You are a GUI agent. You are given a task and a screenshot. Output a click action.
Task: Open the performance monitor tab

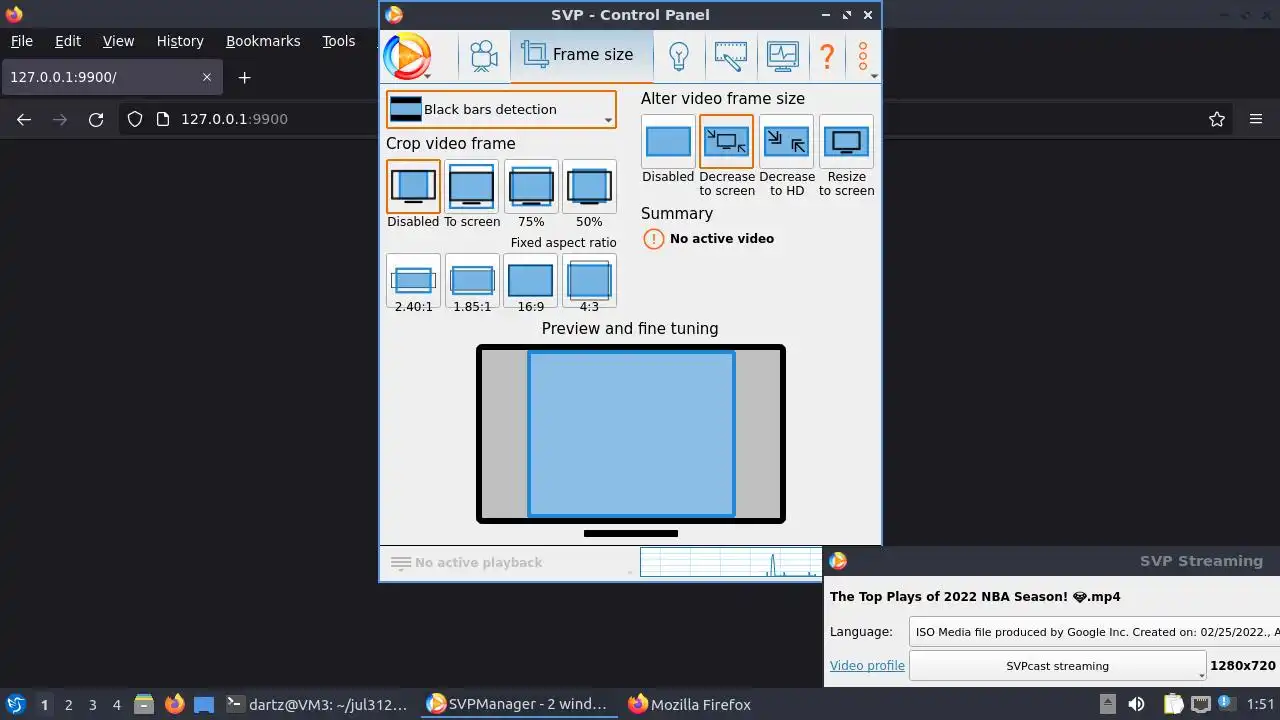pos(782,55)
